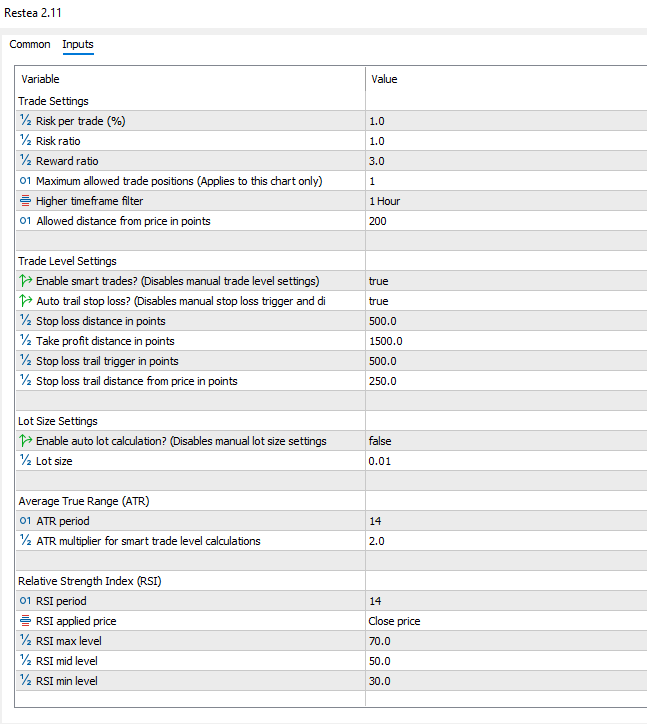647x724 pixels.
Task: Click the Reward ratio value 3.0
Action: click(377, 161)
